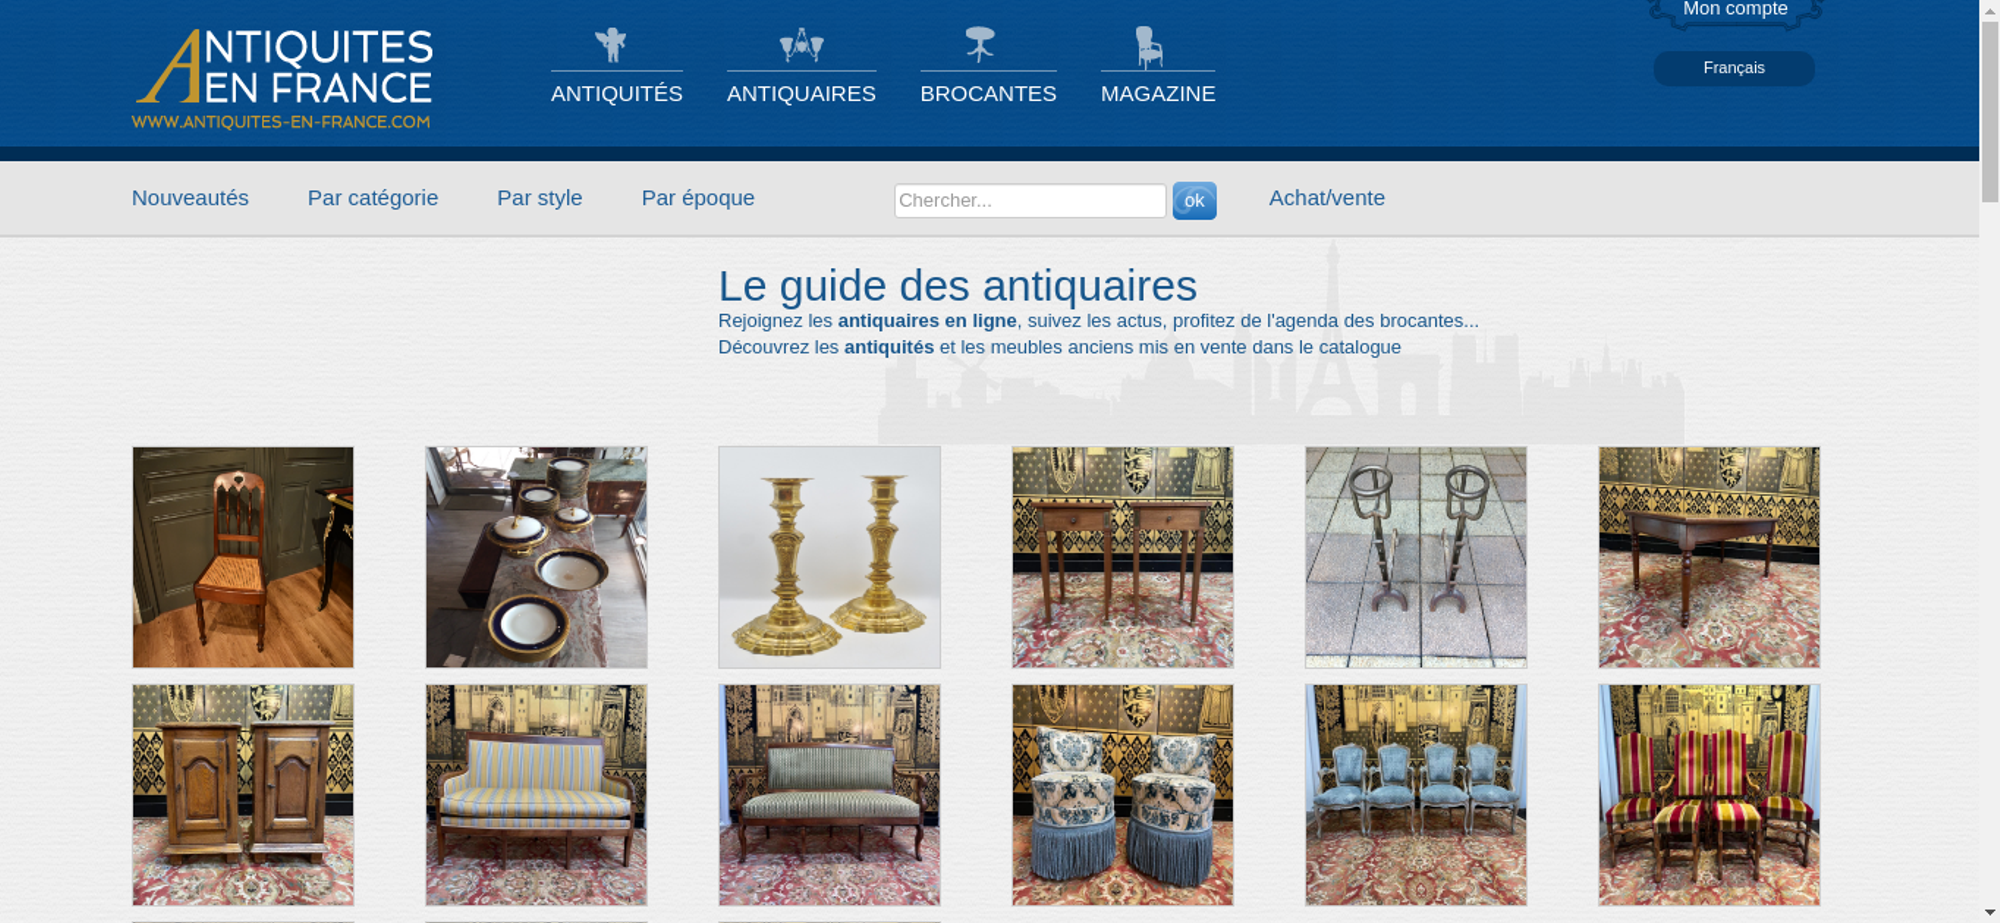The width and height of the screenshot is (2000, 923).
Task: Click the armchair icon above Magazine
Action: 1149,46
